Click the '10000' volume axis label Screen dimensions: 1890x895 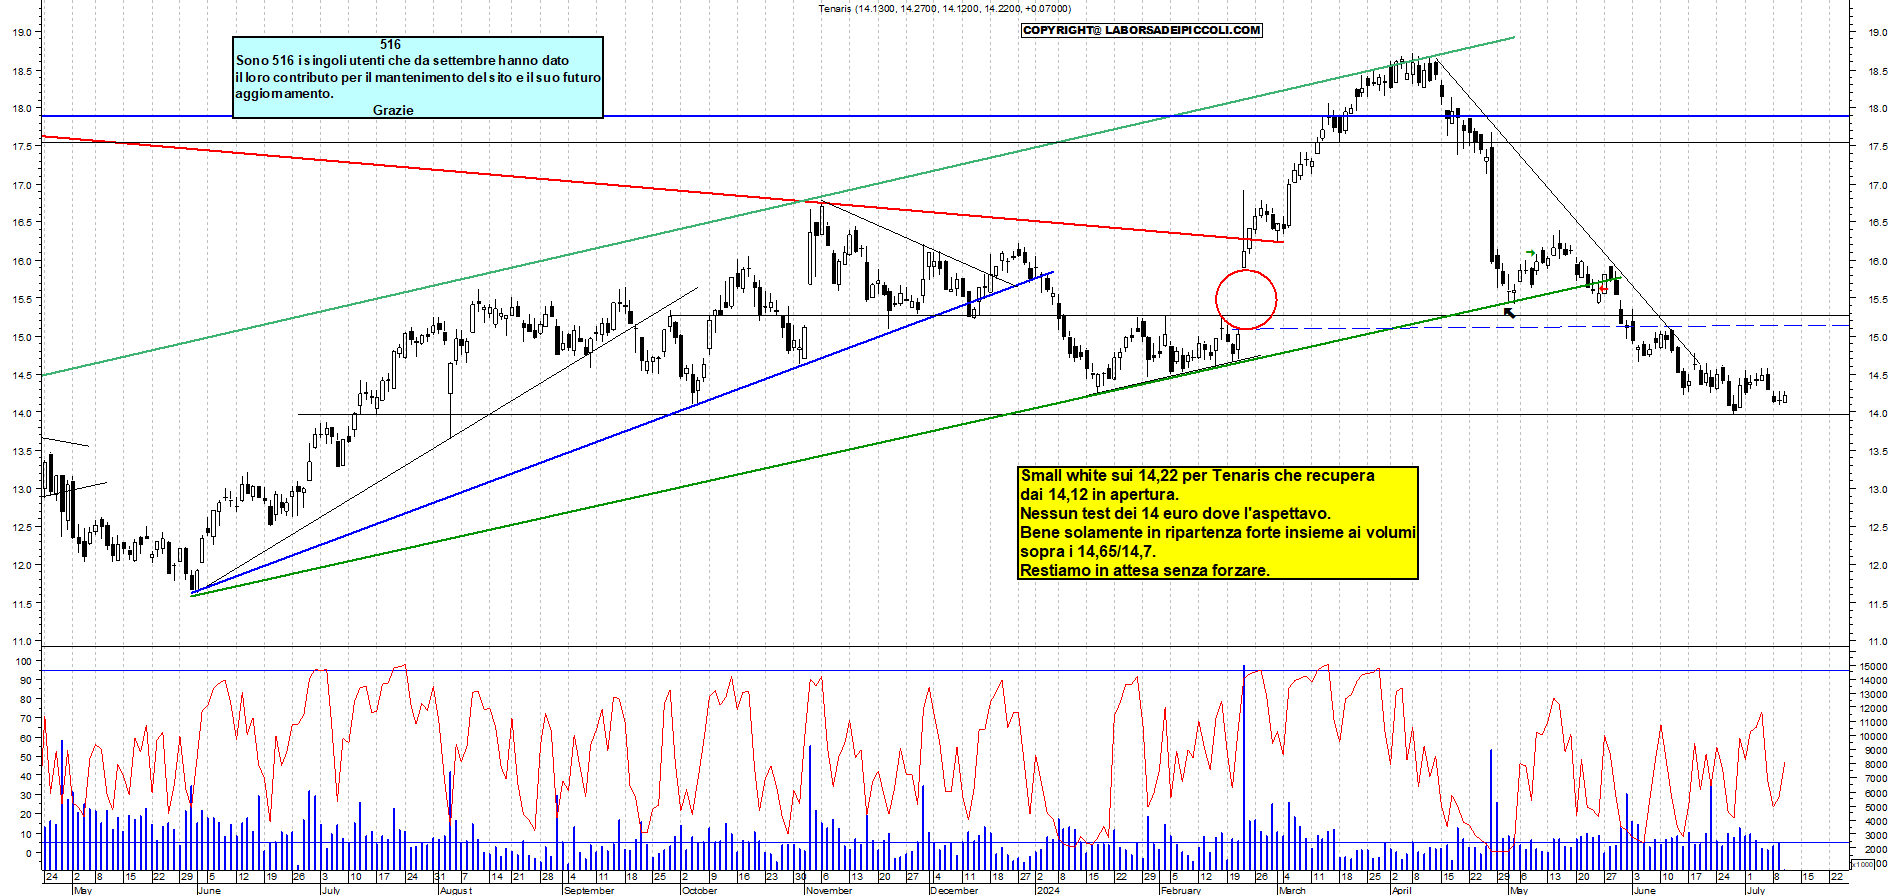click(x=1873, y=736)
